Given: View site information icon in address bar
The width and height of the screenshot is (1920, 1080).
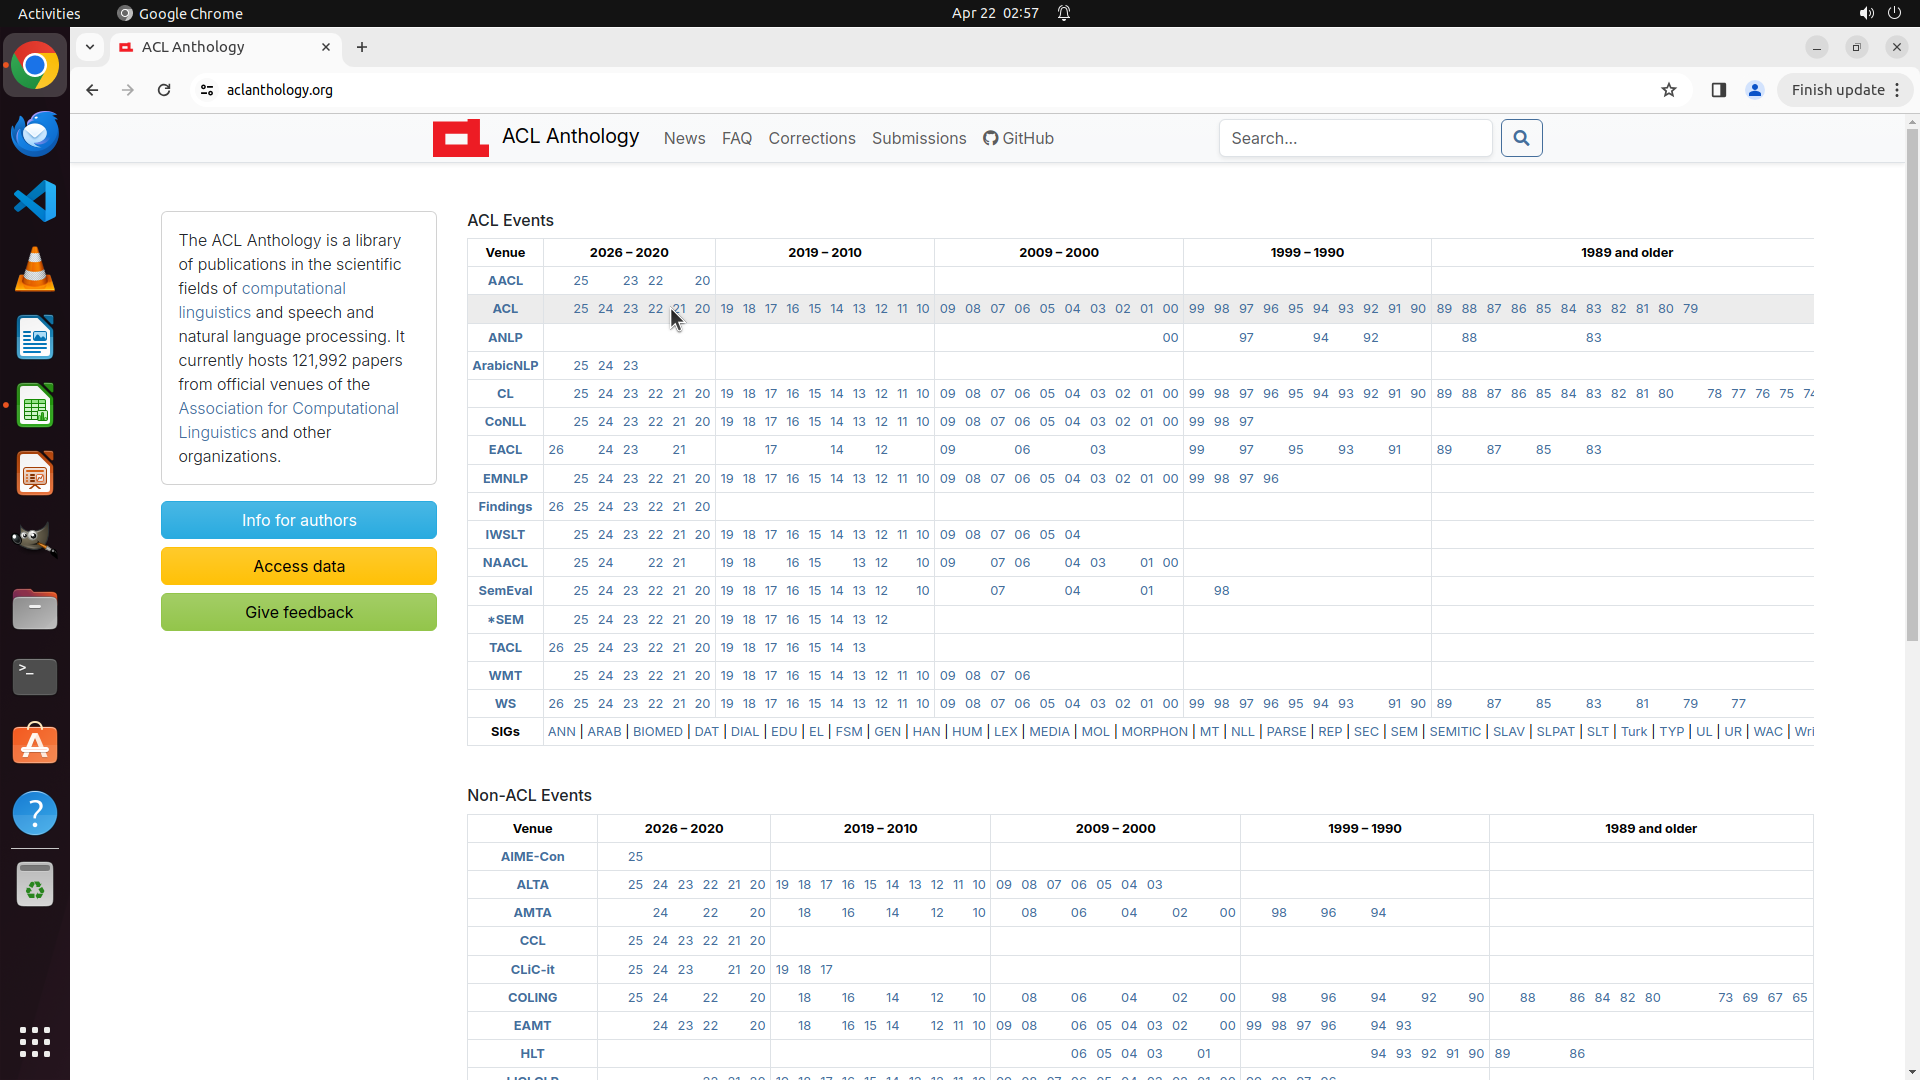Looking at the screenshot, I should click(207, 90).
